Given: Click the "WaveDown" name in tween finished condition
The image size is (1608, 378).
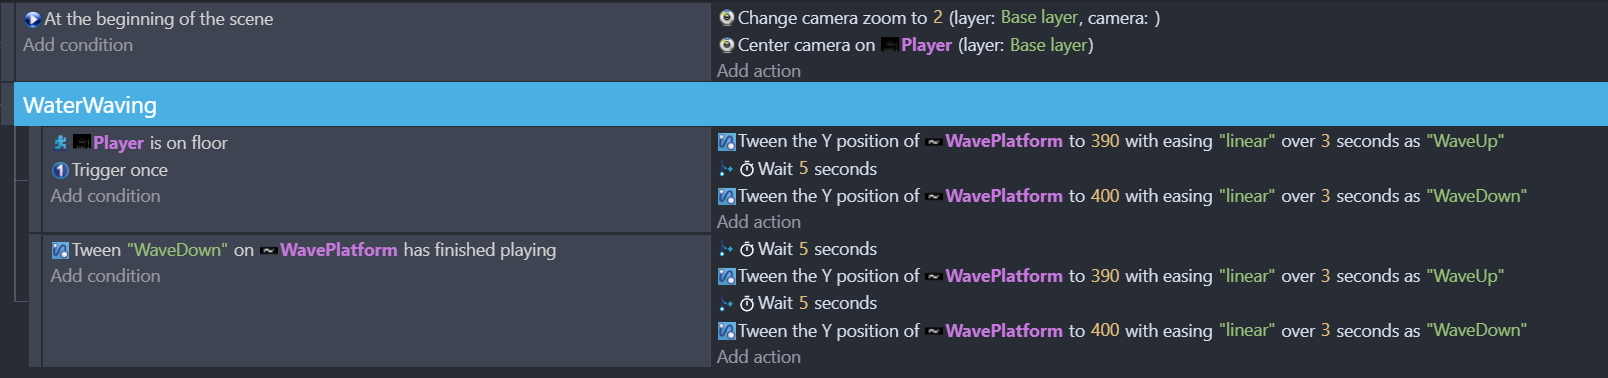Looking at the screenshot, I should coord(177,250).
